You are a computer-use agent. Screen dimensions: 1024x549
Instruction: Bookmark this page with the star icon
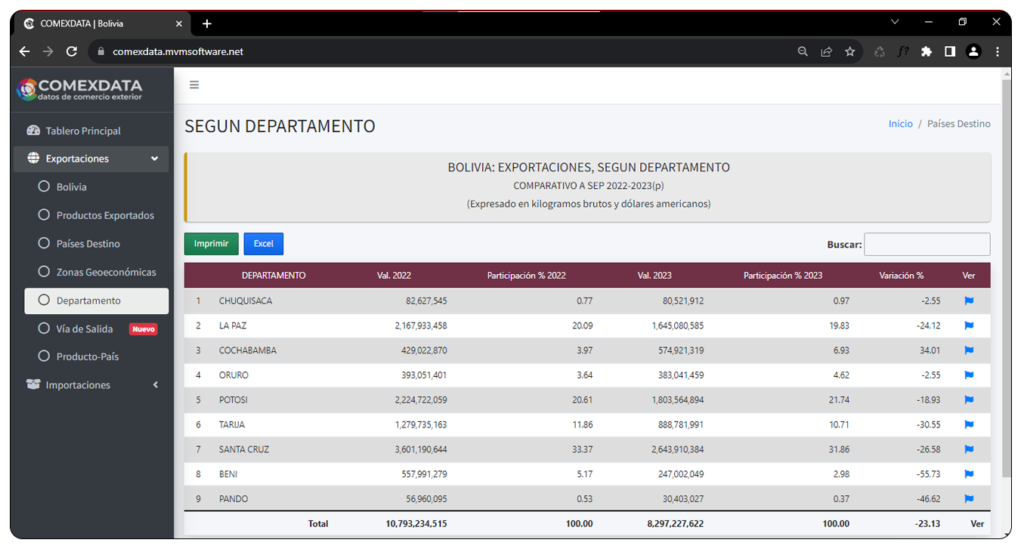(850, 51)
